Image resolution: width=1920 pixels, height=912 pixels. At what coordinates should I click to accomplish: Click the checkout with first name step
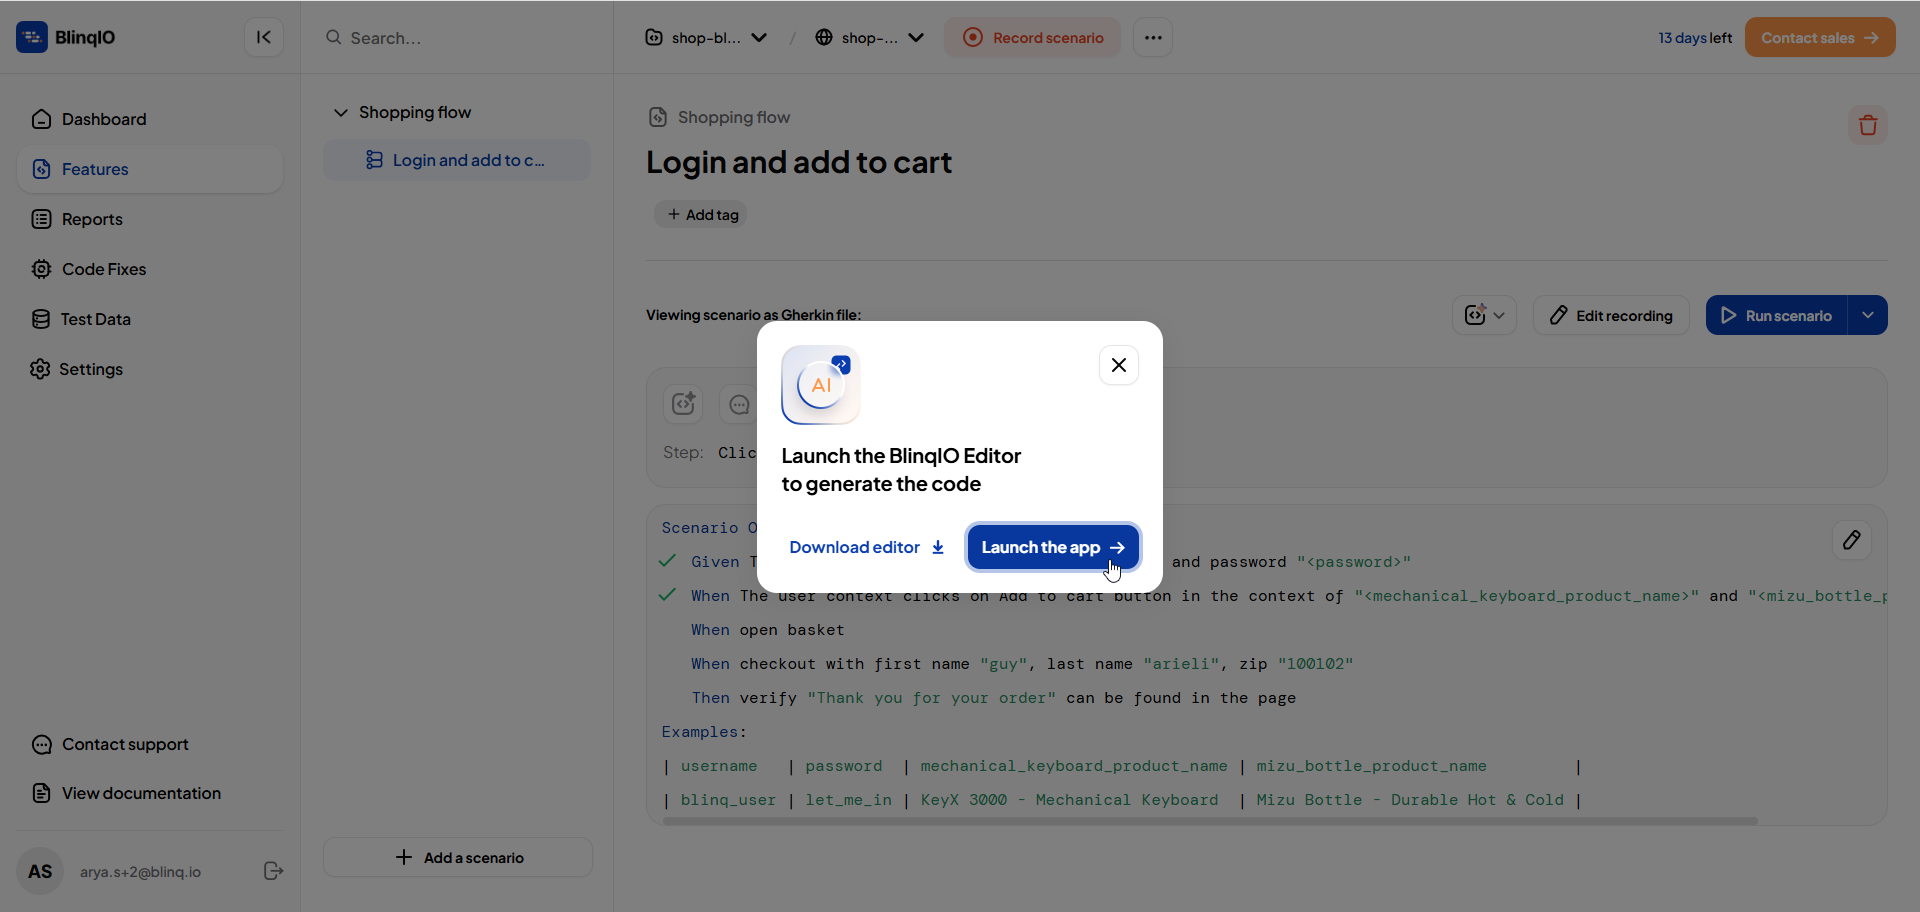(x=1022, y=664)
